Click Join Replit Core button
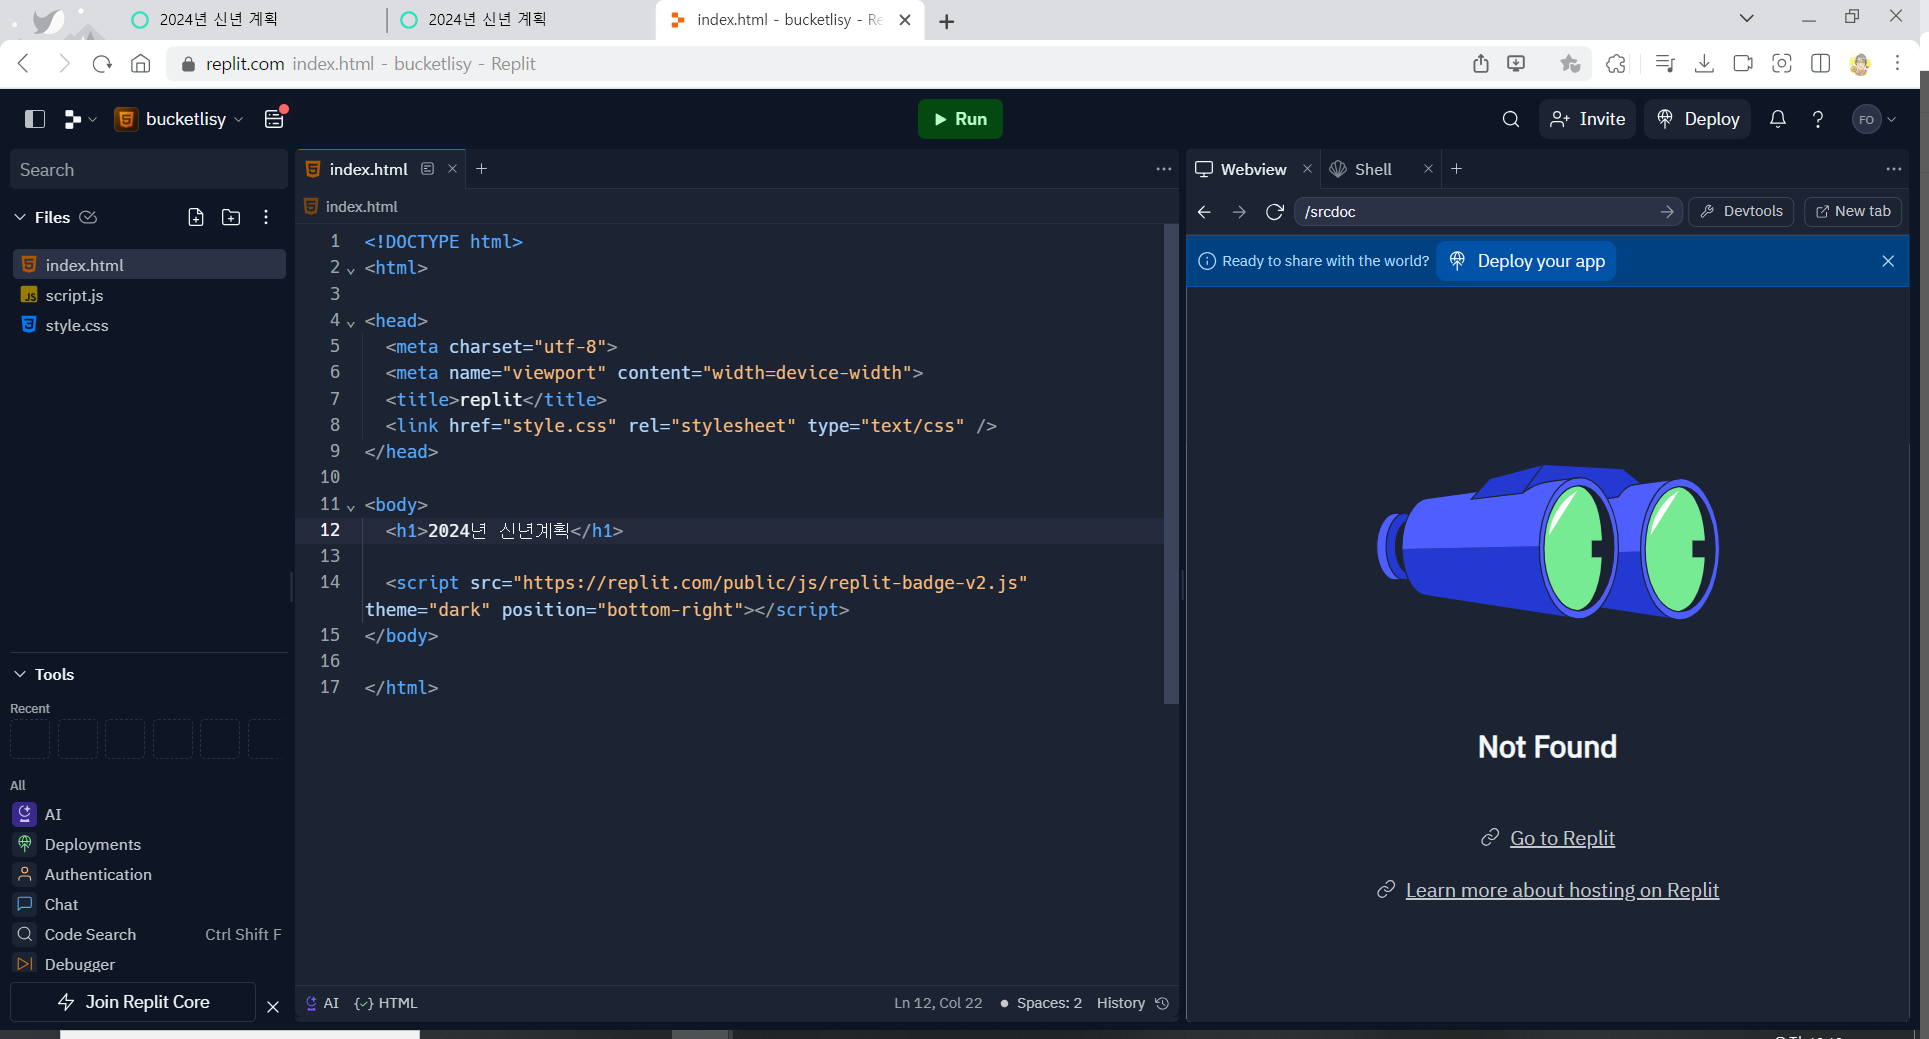 tap(133, 1002)
